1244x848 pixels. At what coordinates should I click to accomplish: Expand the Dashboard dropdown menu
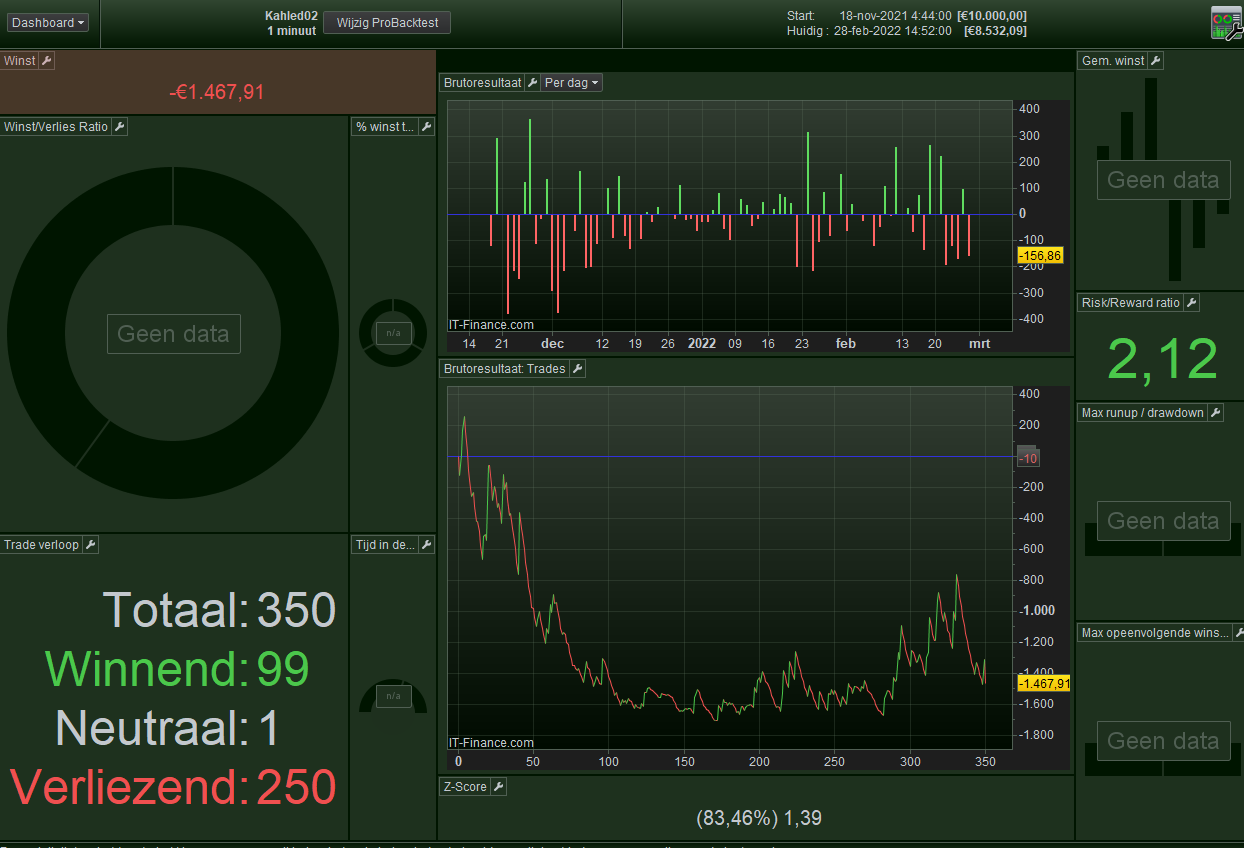point(49,22)
